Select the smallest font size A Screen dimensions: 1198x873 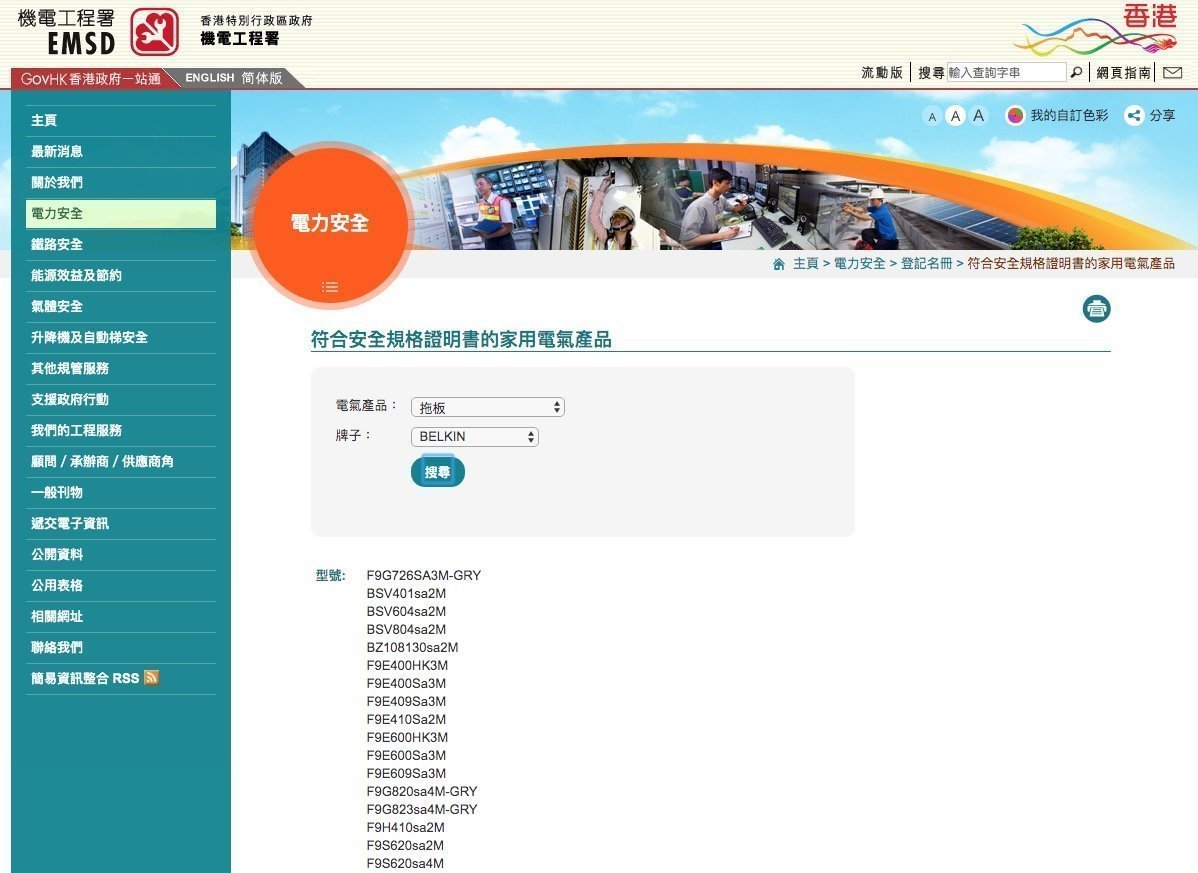click(931, 117)
